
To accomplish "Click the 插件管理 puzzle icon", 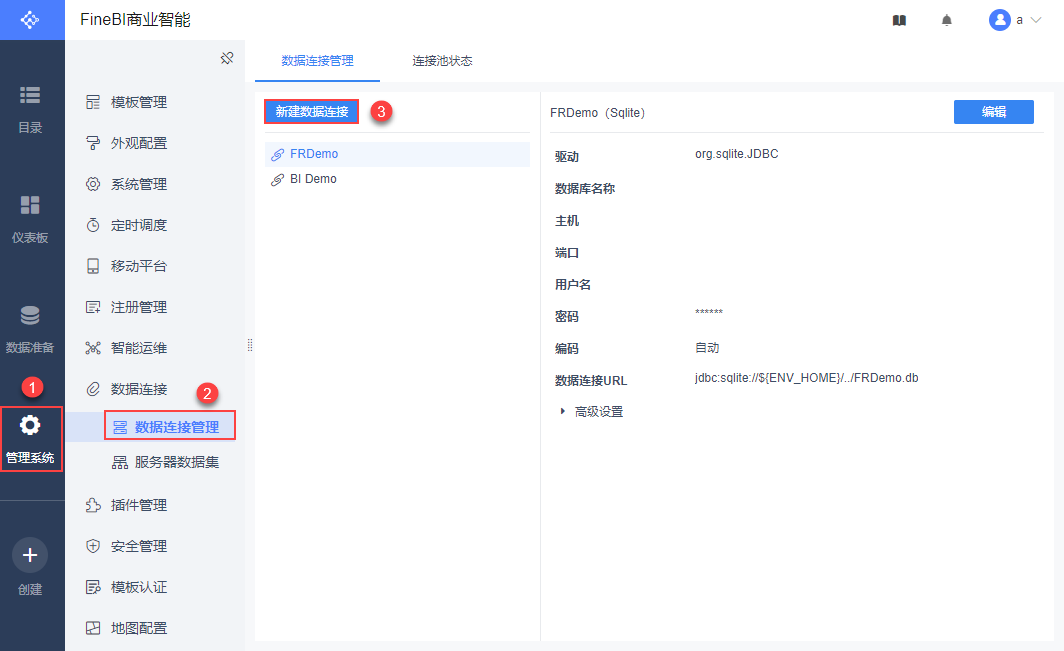I will point(93,505).
